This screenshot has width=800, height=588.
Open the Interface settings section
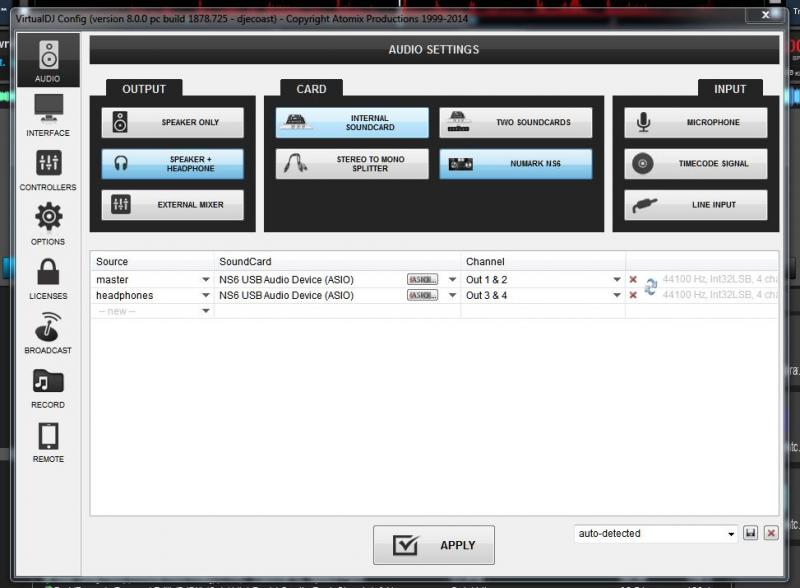click(x=48, y=115)
